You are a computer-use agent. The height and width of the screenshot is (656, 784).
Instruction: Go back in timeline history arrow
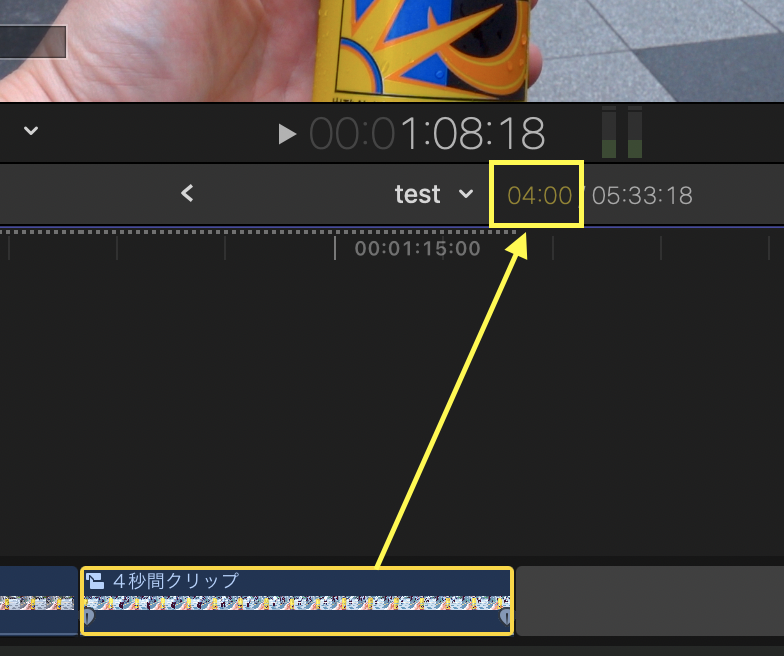(x=187, y=193)
